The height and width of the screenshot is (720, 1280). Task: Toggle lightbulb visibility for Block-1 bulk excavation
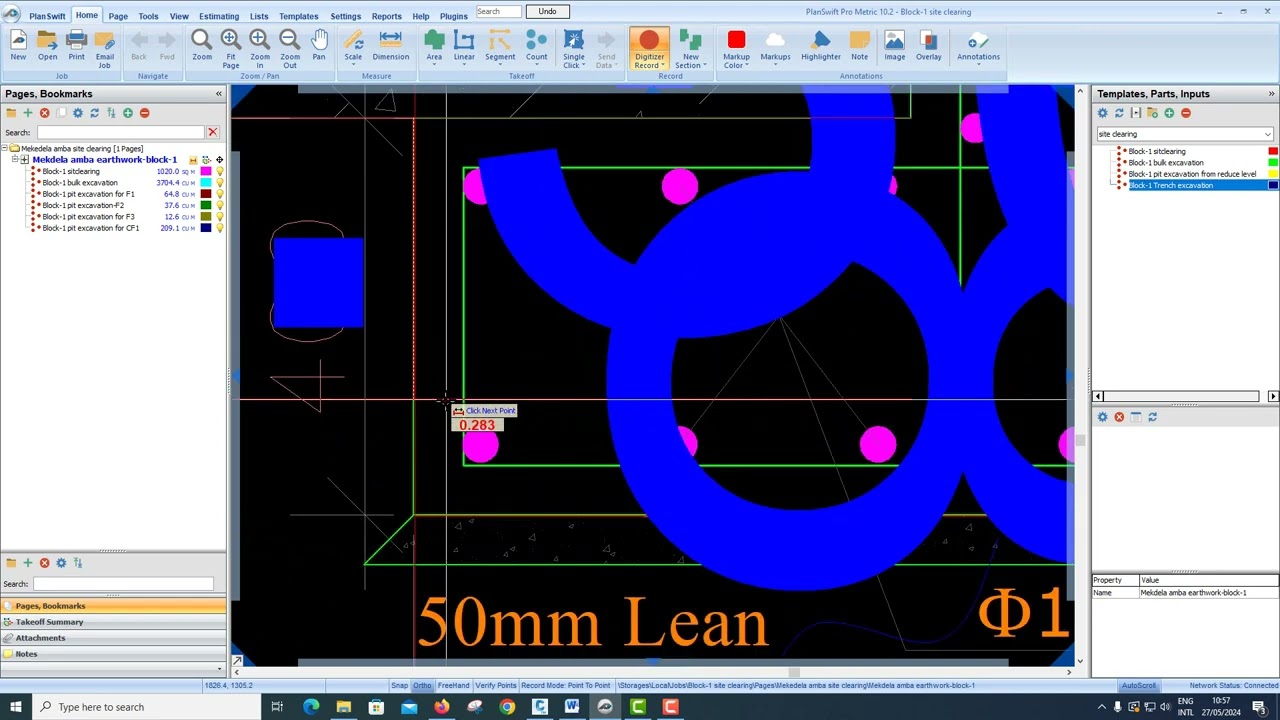point(219,183)
